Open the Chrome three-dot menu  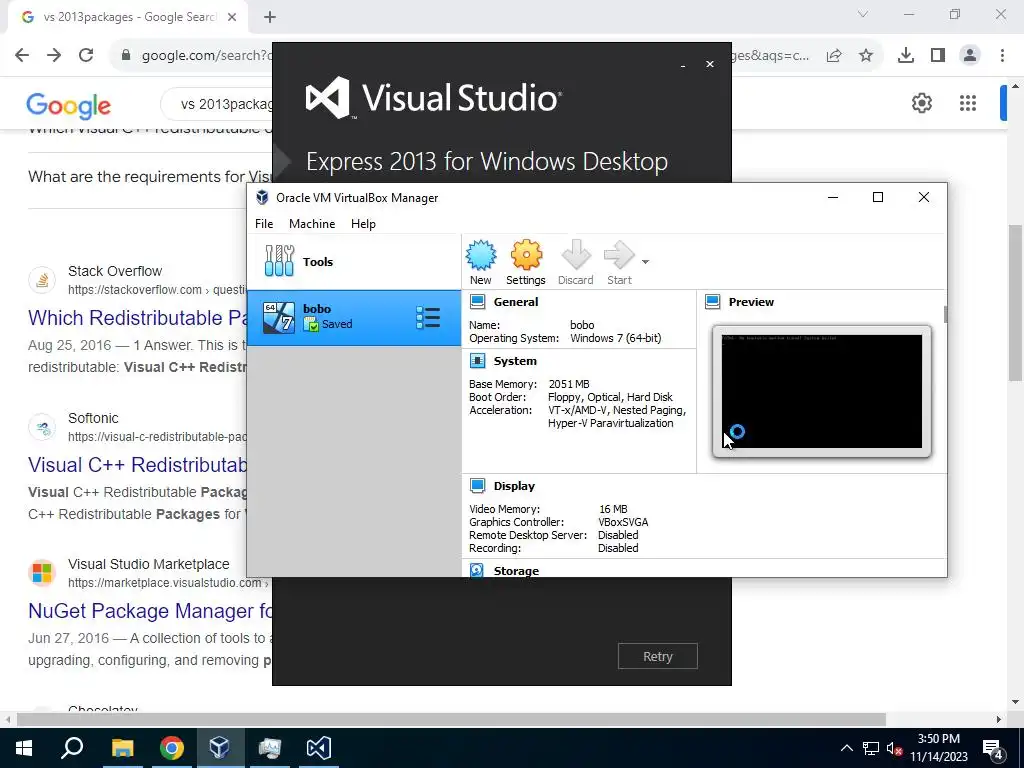click(x=1002, y=56)
